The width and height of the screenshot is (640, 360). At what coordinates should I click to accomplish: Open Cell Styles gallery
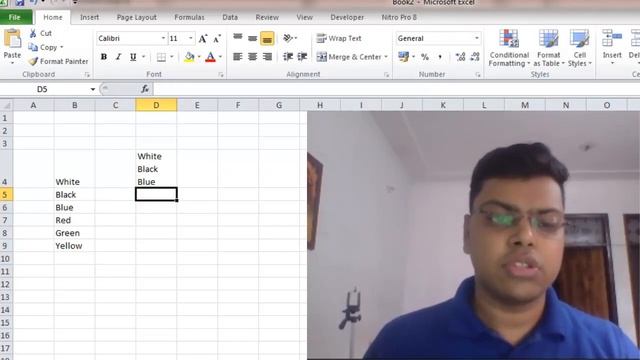coord(580,48)
